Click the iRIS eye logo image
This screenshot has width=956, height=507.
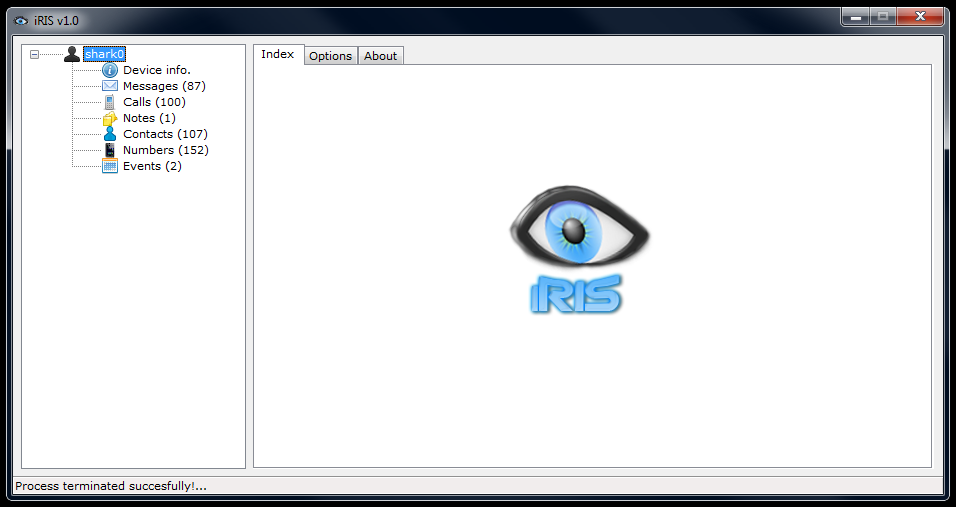click(579, 250)
